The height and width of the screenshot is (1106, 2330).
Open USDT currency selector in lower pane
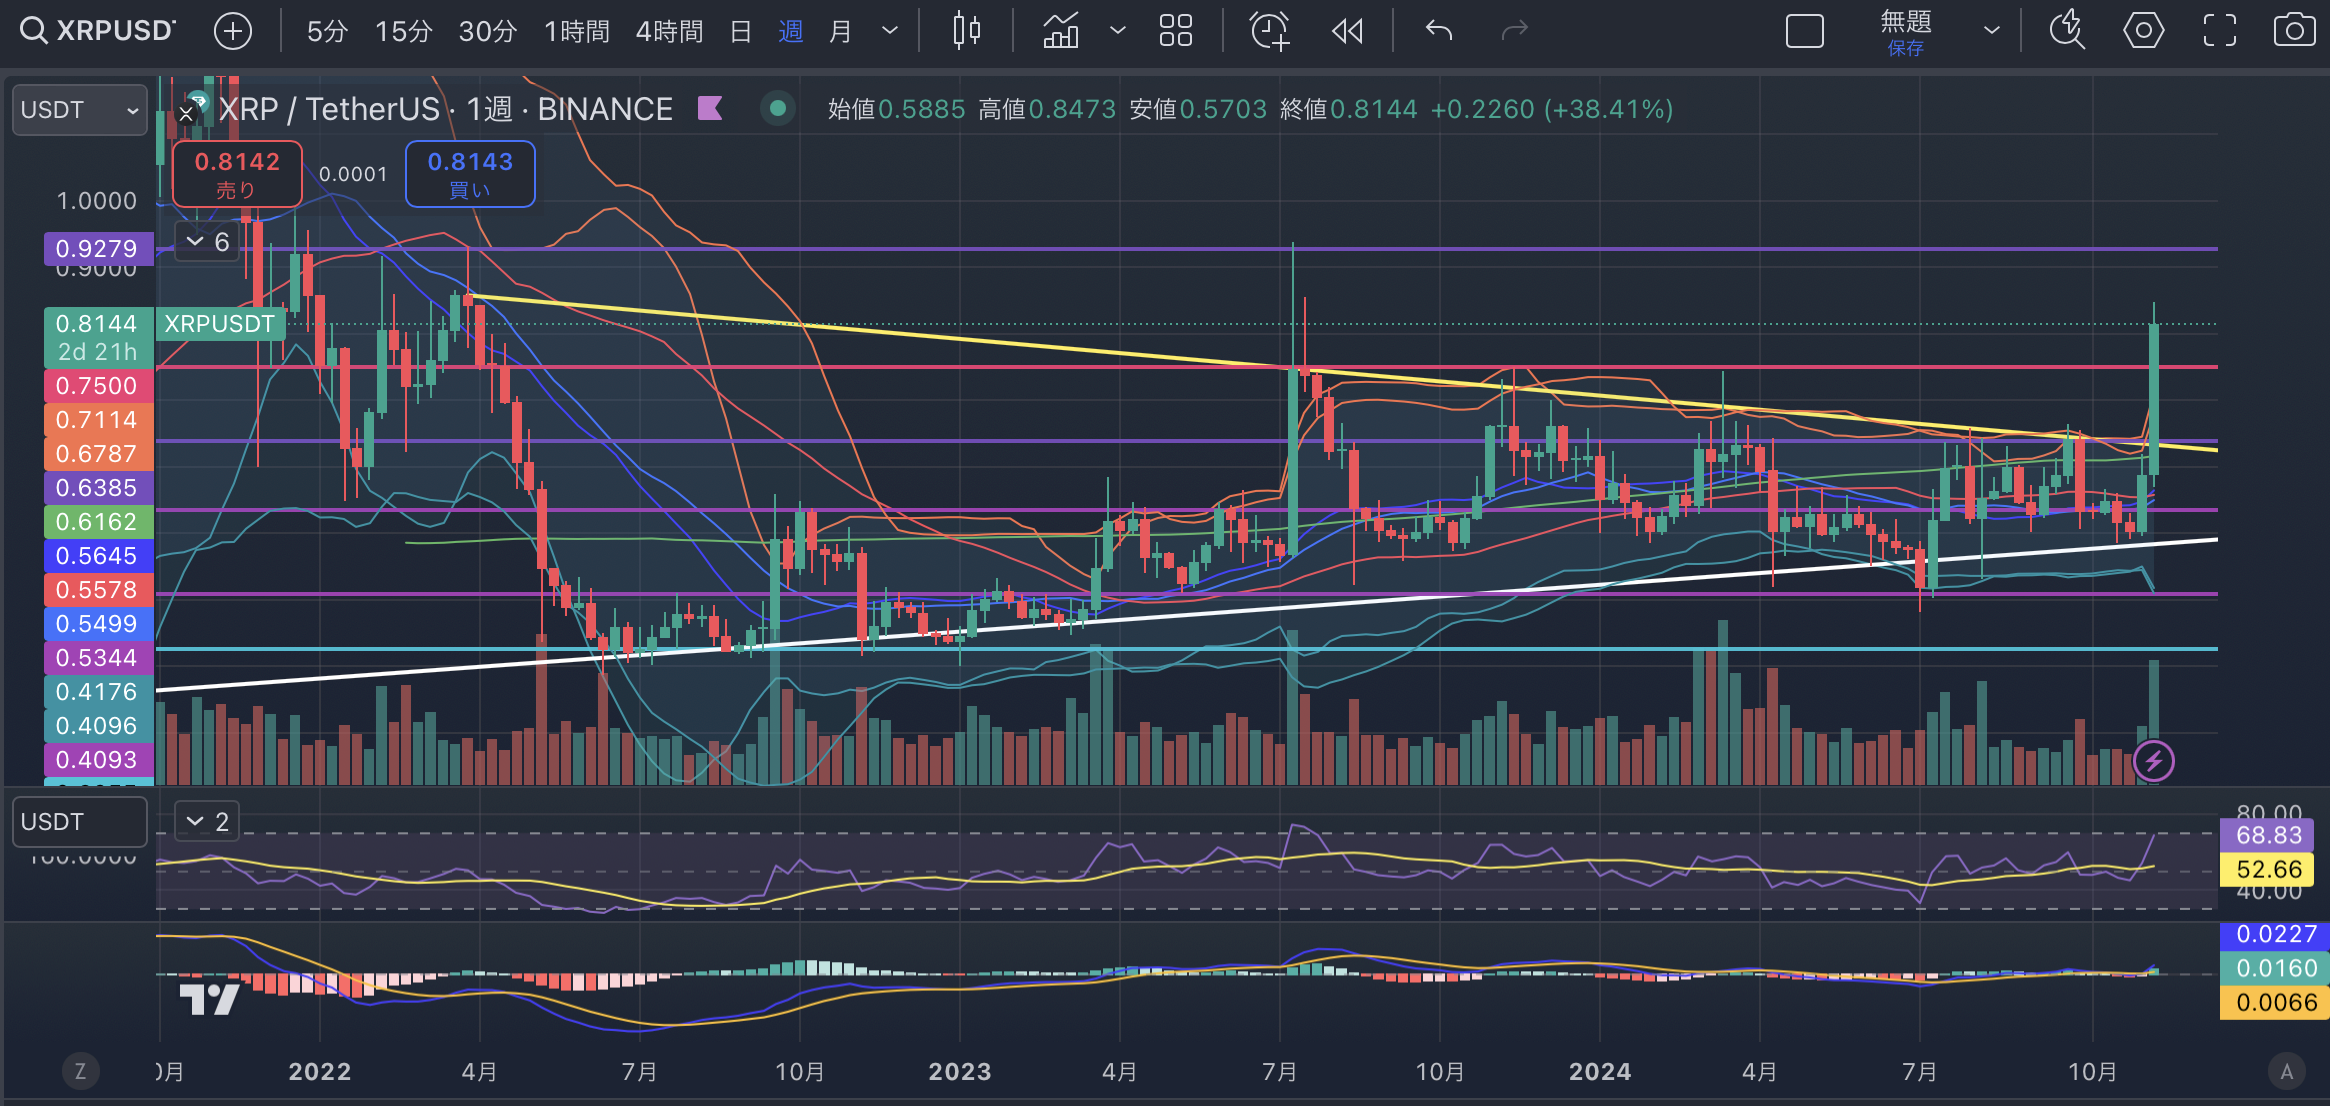[x=79, y=822]
